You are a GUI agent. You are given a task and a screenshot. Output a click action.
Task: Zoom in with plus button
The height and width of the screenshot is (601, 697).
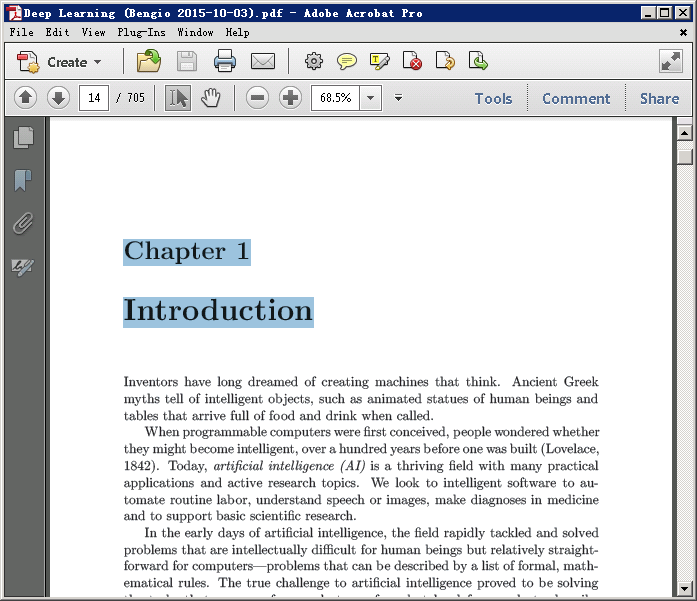coord(290,98)
